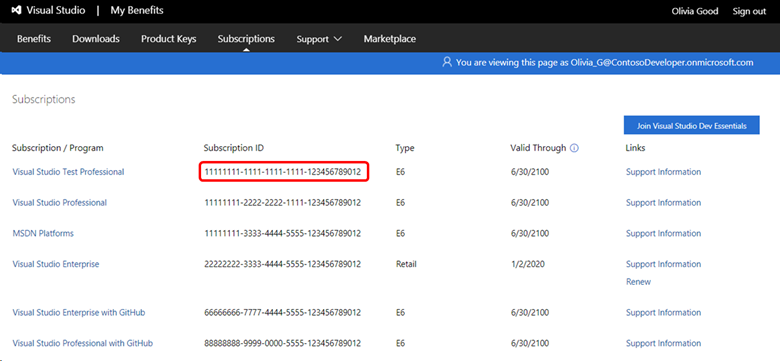The height and width of the screenshot is (361, 780).
Task: Open the Visual Studio Professional subscription link
Action: click(59, 203)
